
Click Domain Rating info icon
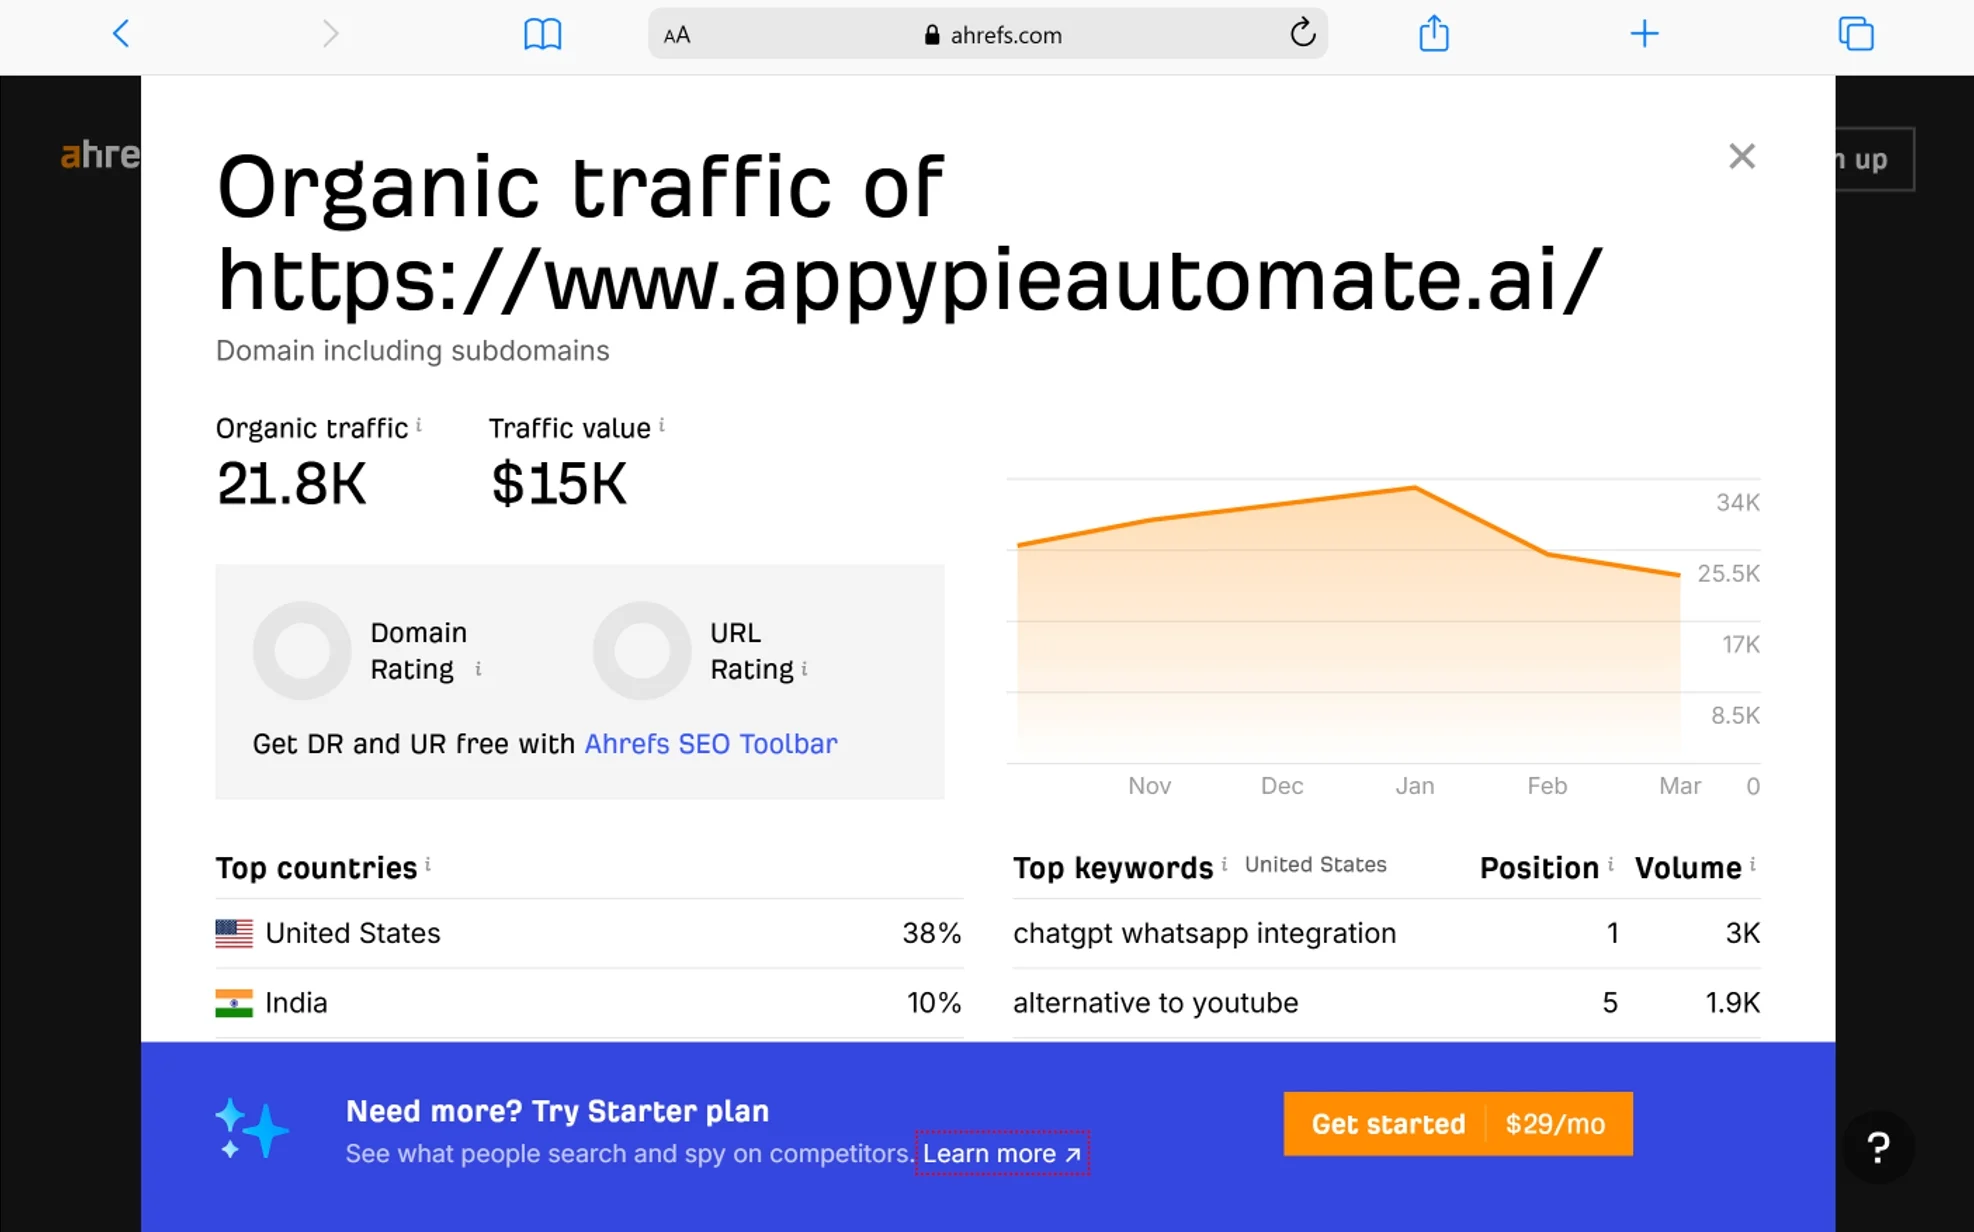(x=479, y=668)
